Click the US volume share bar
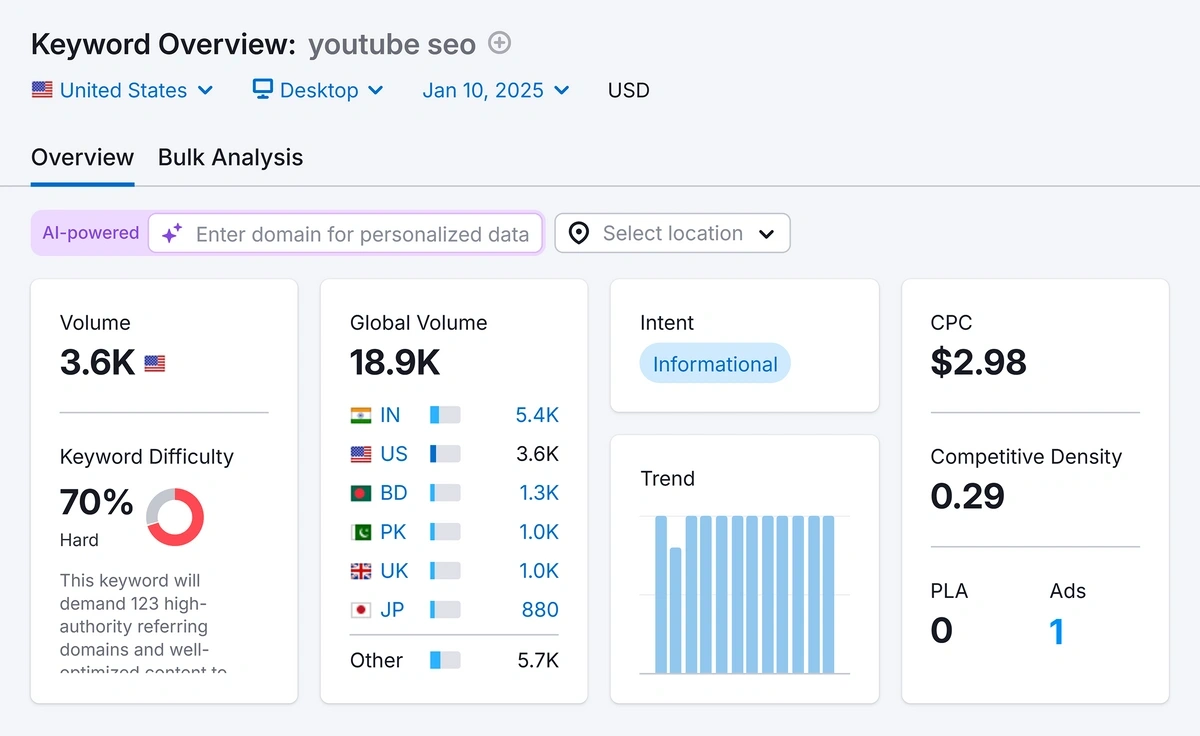The image size is (1200, 736). tap(445, 454)
